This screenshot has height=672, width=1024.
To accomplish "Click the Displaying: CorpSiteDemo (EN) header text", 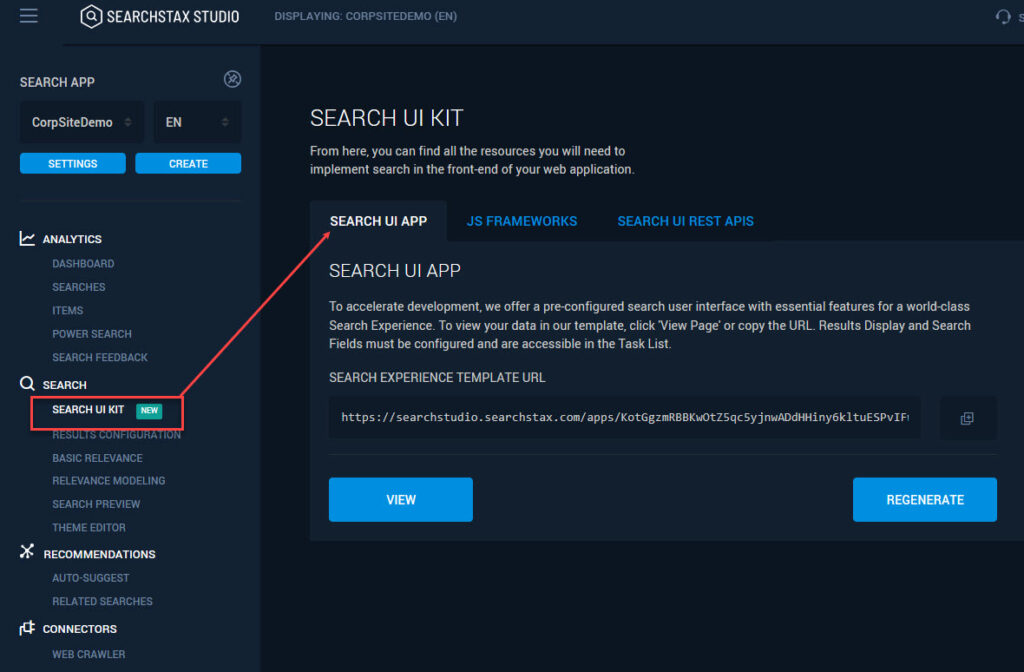I will point(365,16).
